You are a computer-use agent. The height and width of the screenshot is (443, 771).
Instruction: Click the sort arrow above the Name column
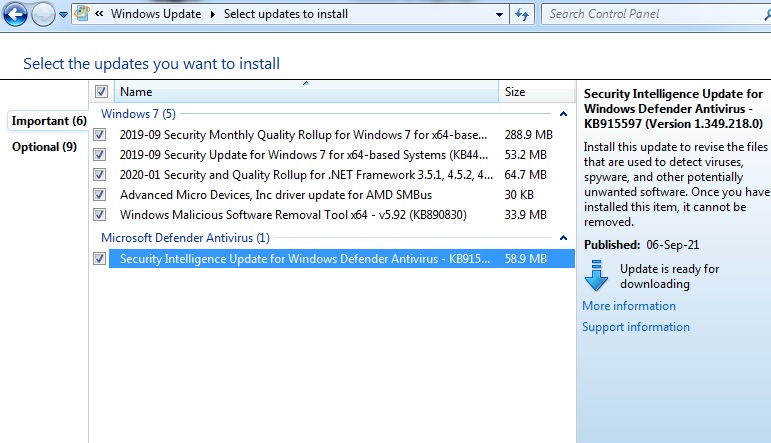point(306,83)
